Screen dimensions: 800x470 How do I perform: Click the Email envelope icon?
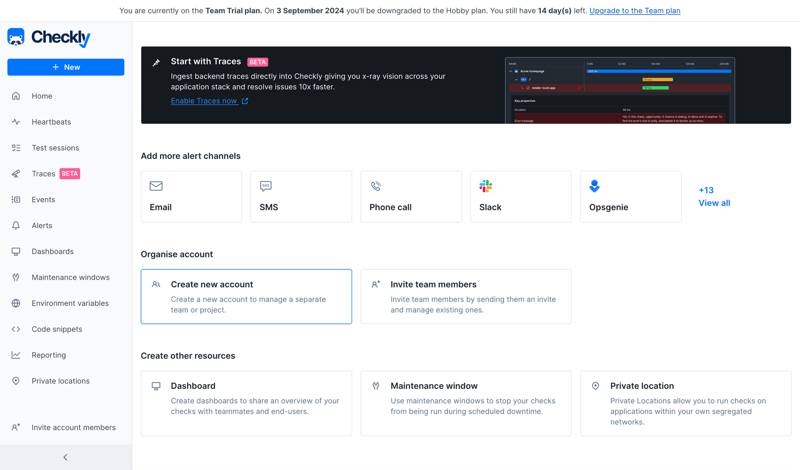pos(156,186)
